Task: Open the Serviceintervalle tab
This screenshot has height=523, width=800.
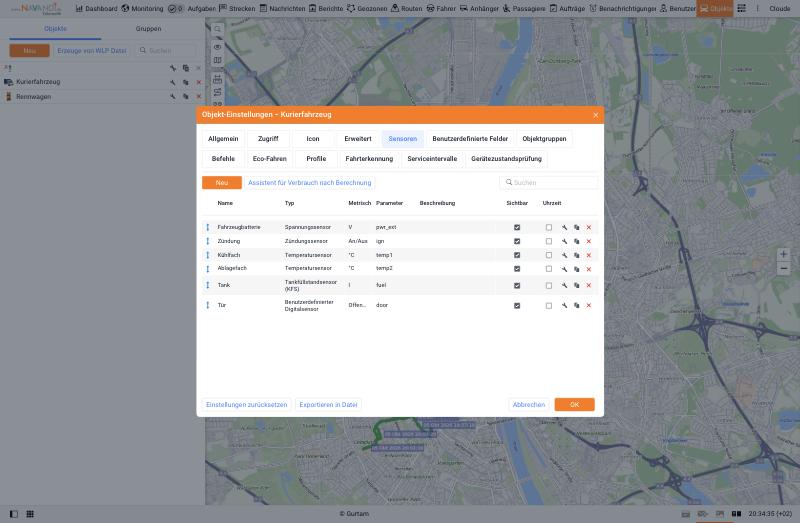Action: point(432,159)
